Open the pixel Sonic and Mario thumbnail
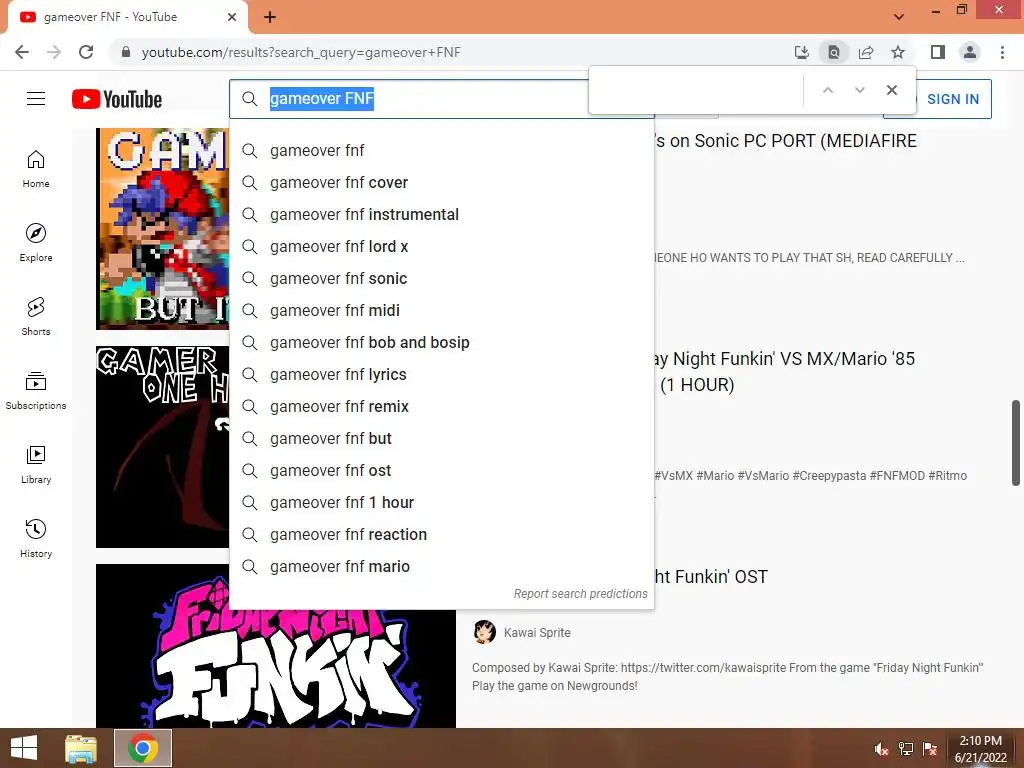This screenshot has width=1024, height=768. [163, 229]
